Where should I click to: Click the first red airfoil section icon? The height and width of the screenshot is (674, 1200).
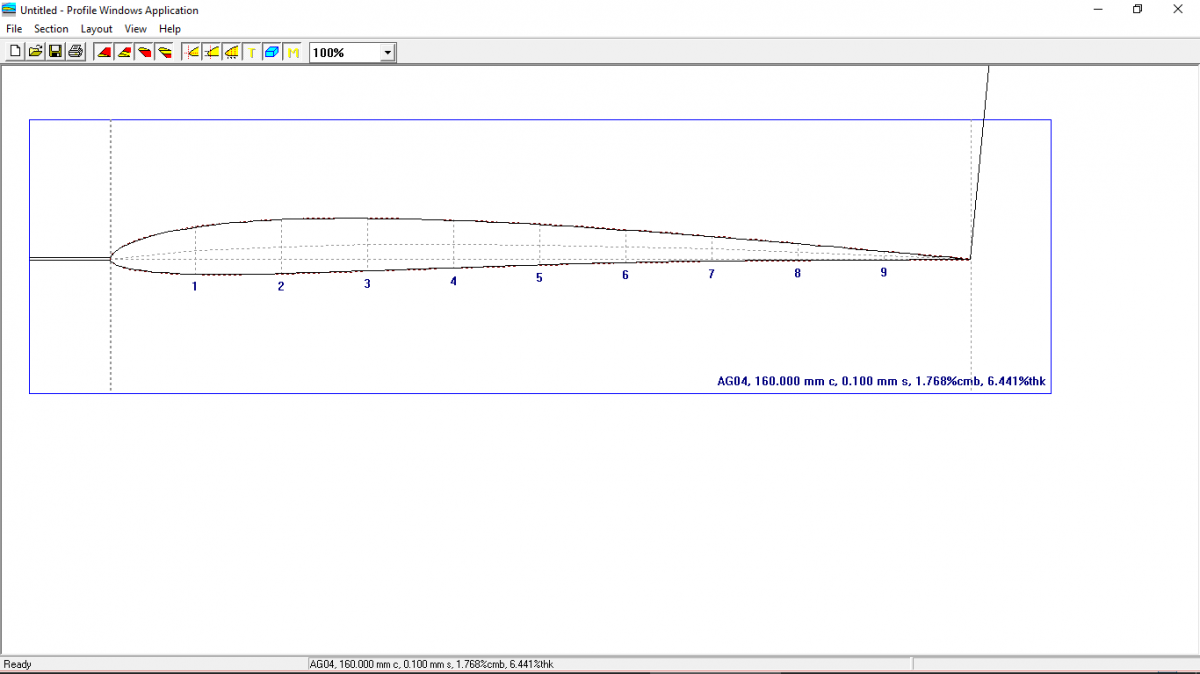104,52
